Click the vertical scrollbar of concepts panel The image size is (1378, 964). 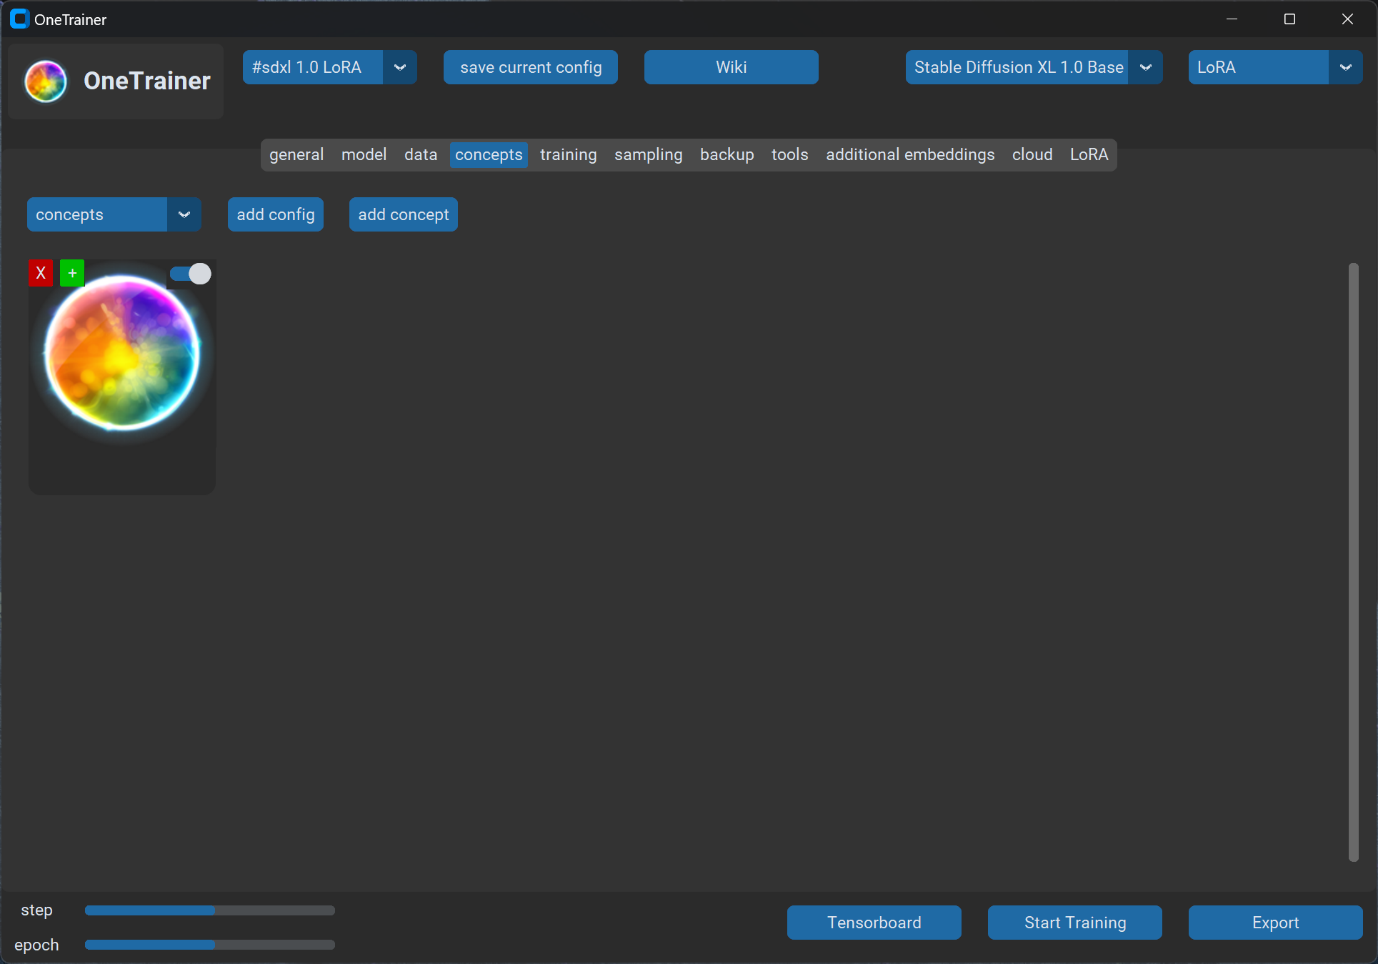1353,560
